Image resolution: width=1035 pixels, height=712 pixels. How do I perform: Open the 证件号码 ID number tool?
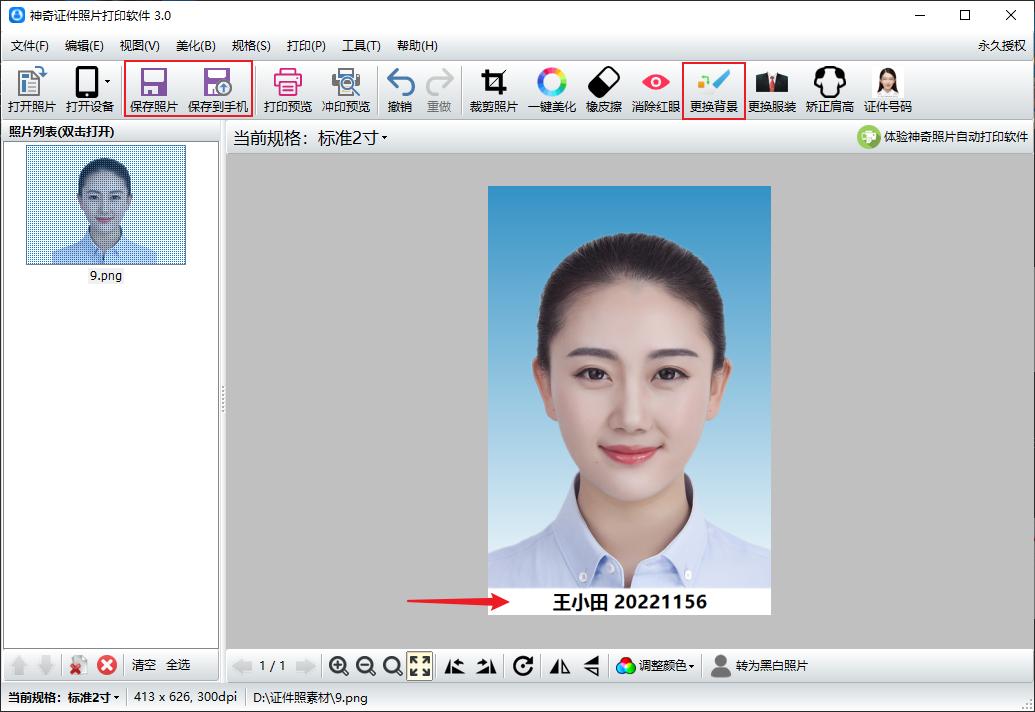tap(886, 88)
